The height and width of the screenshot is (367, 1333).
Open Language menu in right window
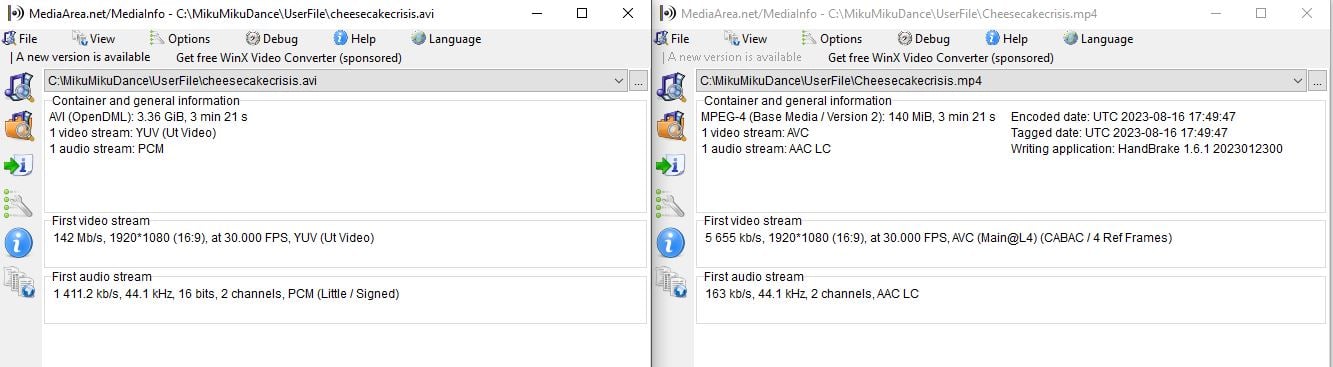tap(1097, 39)
